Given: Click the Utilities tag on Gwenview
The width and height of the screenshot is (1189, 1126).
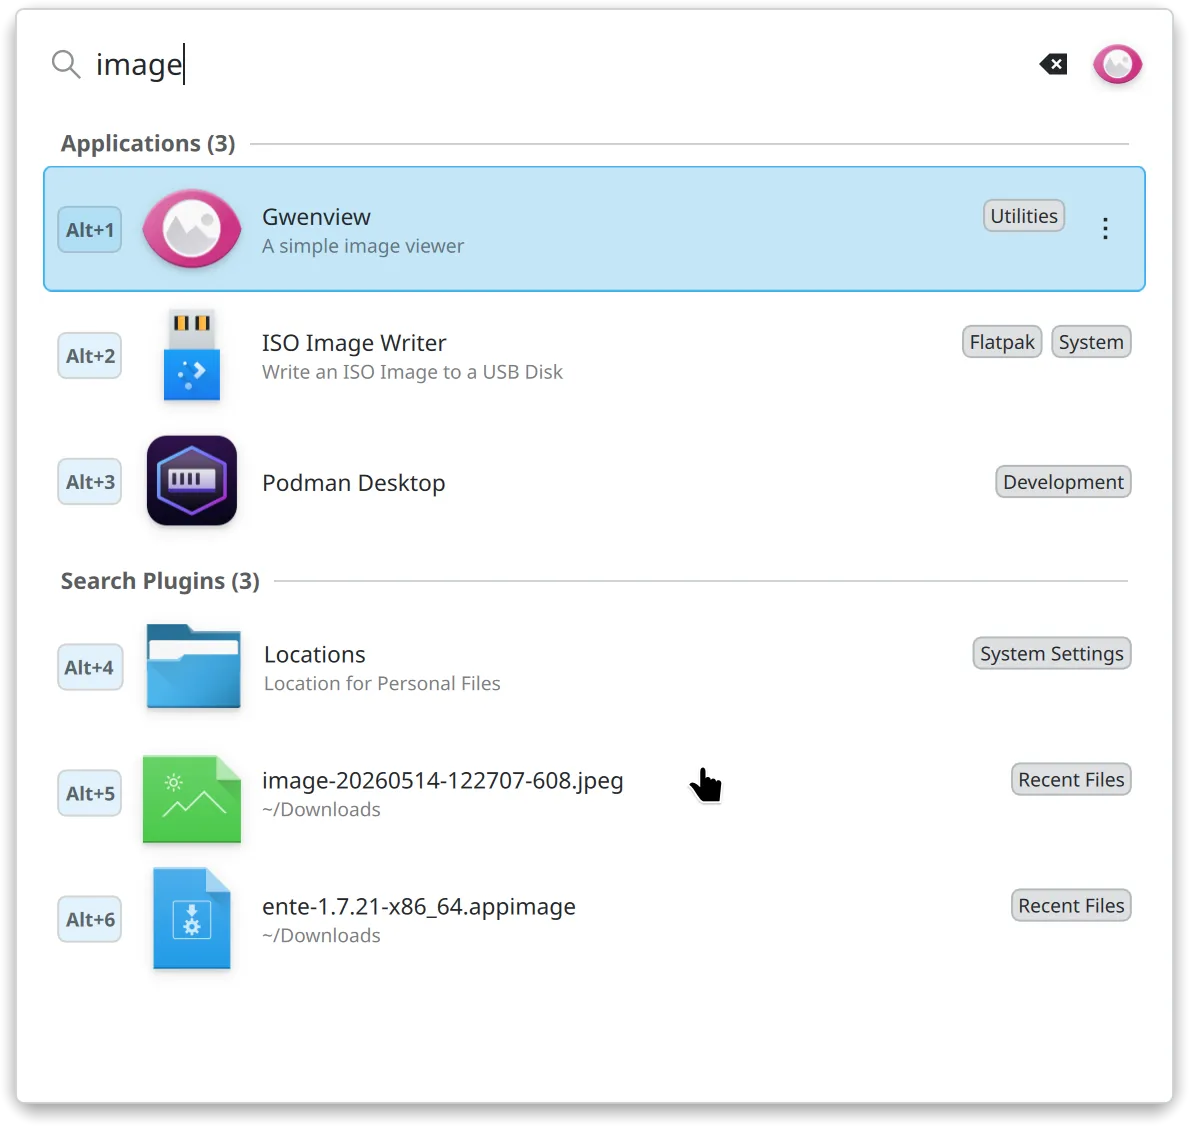Looking at the screenshot, I should (1024, 216).
